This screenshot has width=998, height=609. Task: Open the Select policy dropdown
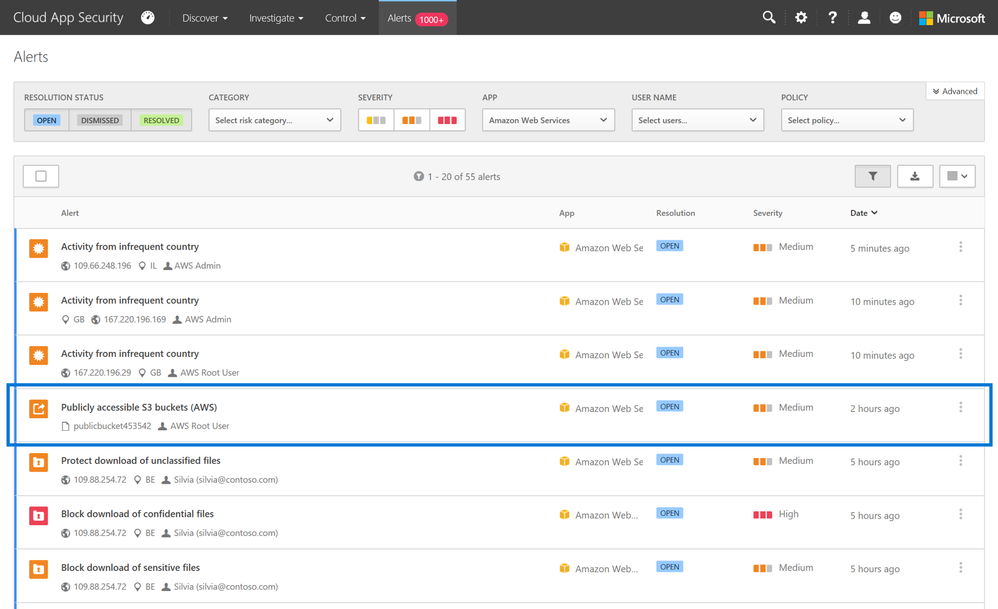[x=847, y=120]
